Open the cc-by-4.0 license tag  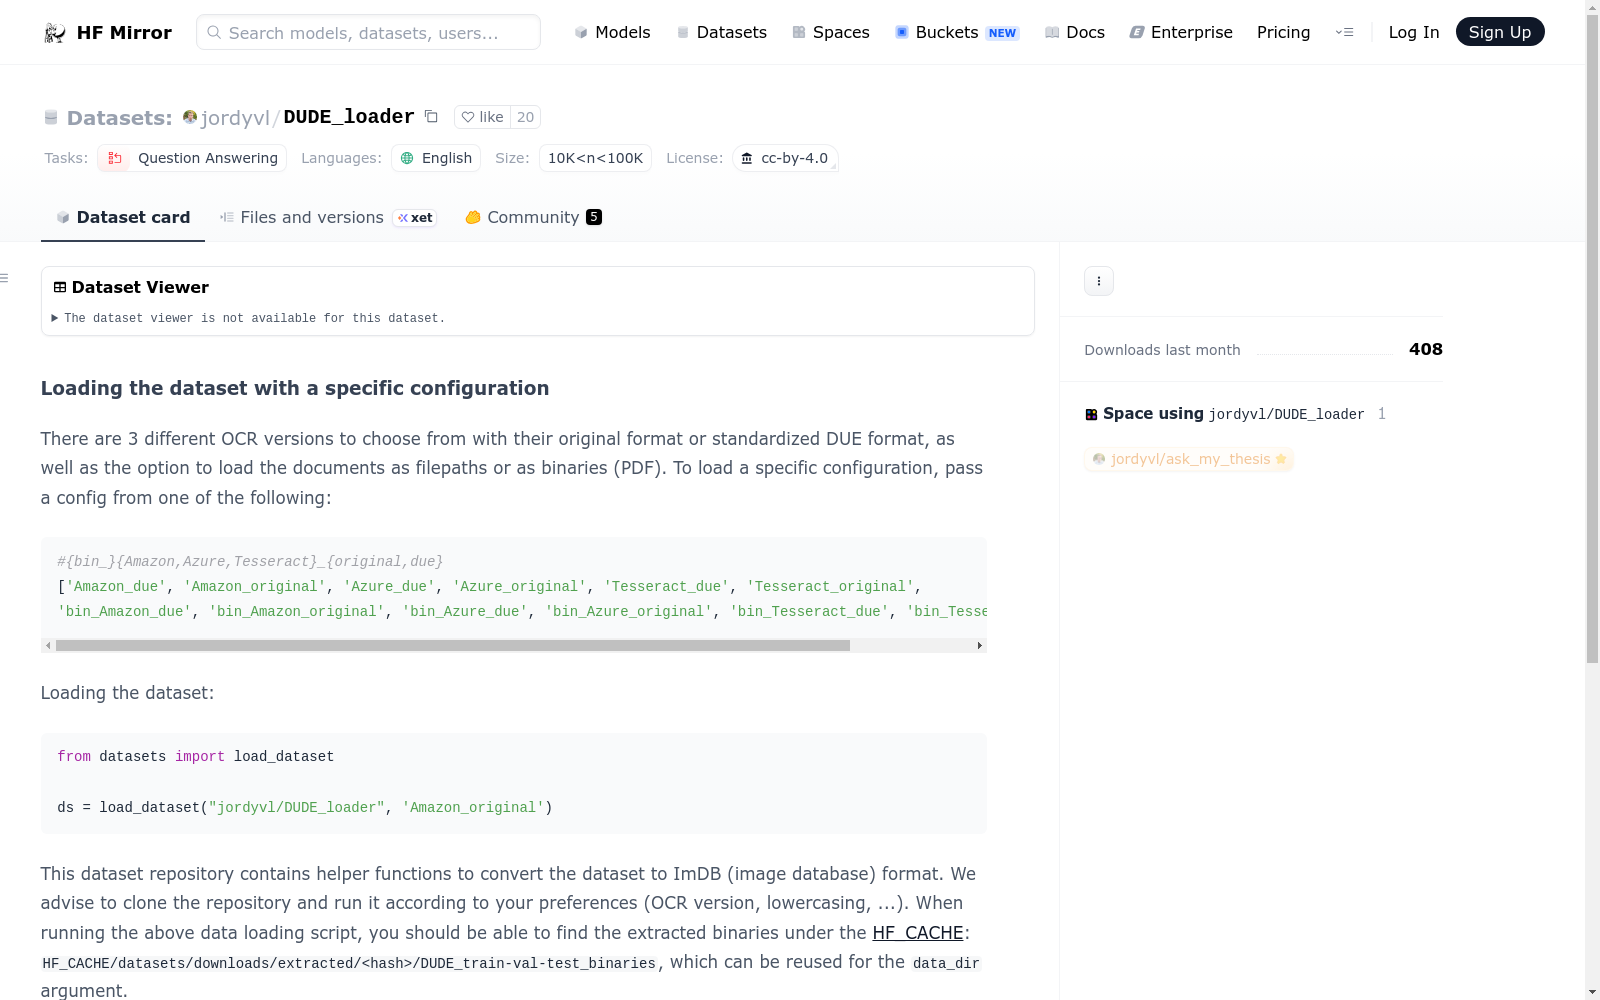coord(785,158)
